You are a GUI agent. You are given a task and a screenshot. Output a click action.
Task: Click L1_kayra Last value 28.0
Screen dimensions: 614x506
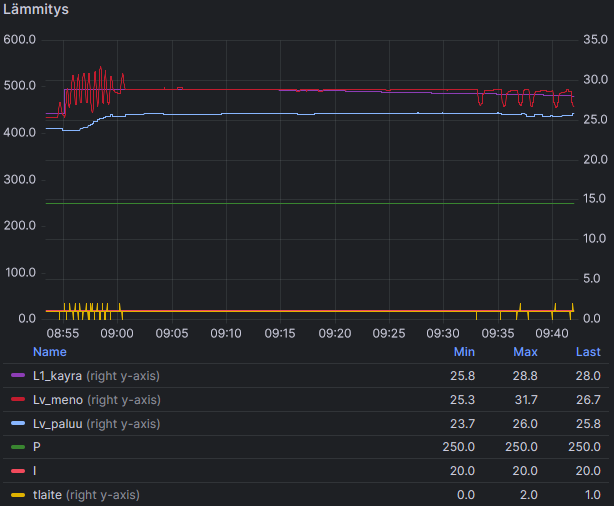[x=588, y=376]
